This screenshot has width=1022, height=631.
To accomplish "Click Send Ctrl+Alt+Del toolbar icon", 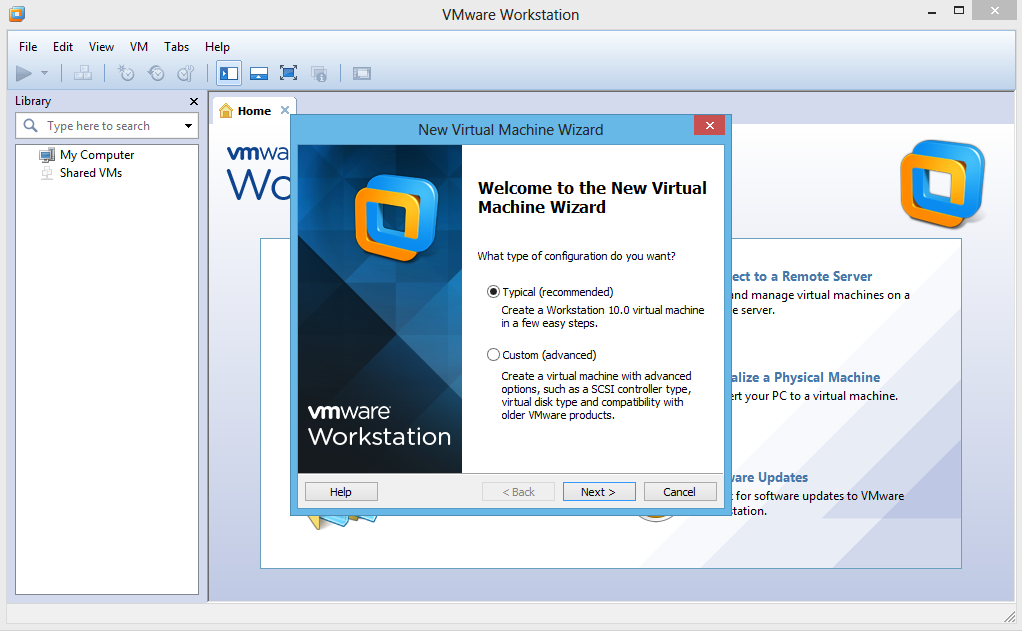I will click(83, 73).
